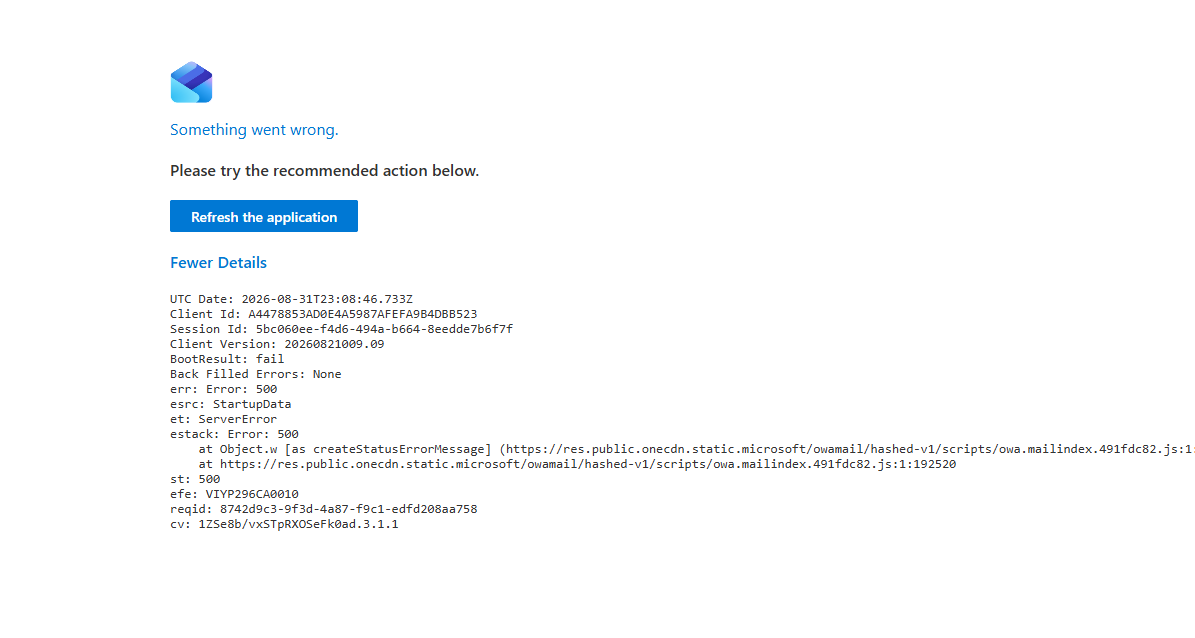The height and width of the screenshot is (638, 1195).
Task: Select the 'st: 500' line
Action: 195,479
